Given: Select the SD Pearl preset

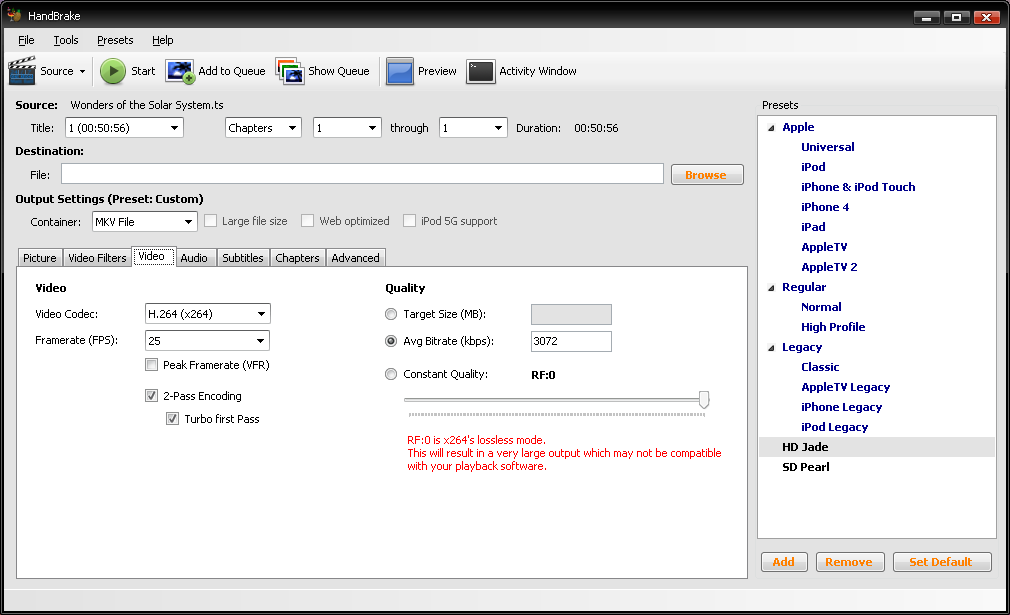Looking at the screenshot, I should tap(805, 467).
